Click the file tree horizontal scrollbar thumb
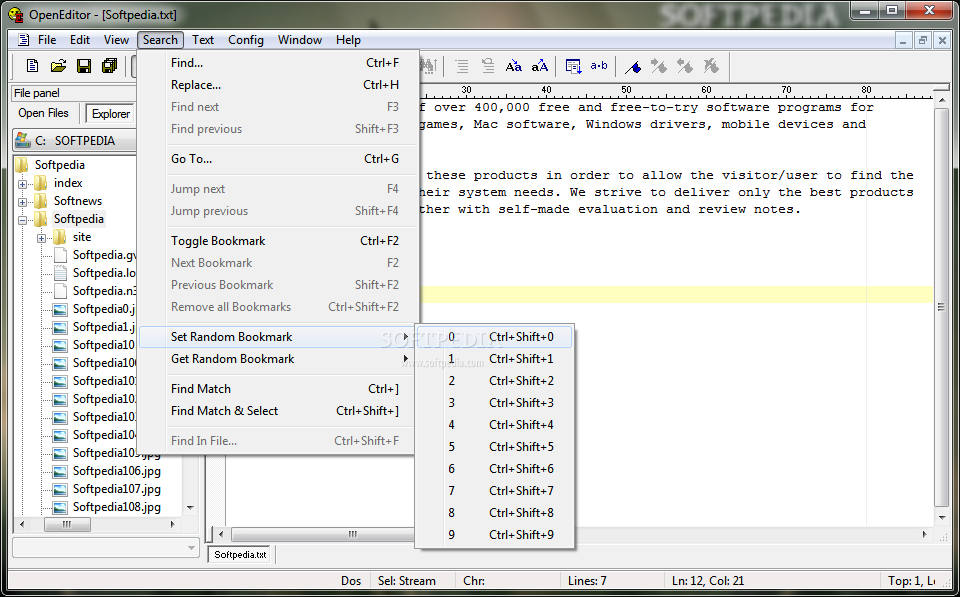The width and height of the screenshot is (960, 597). [x=67, y=525]
